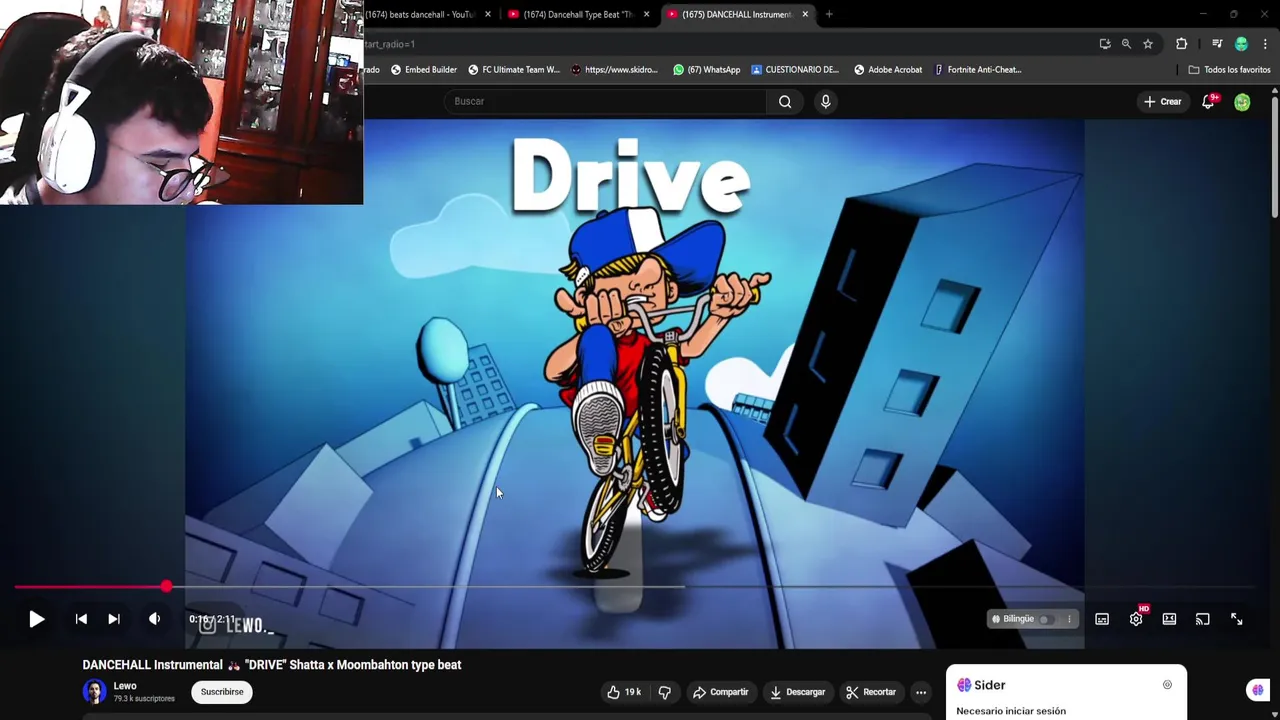
Task: Click the Sider floating brain icon
Action: 1258,690
